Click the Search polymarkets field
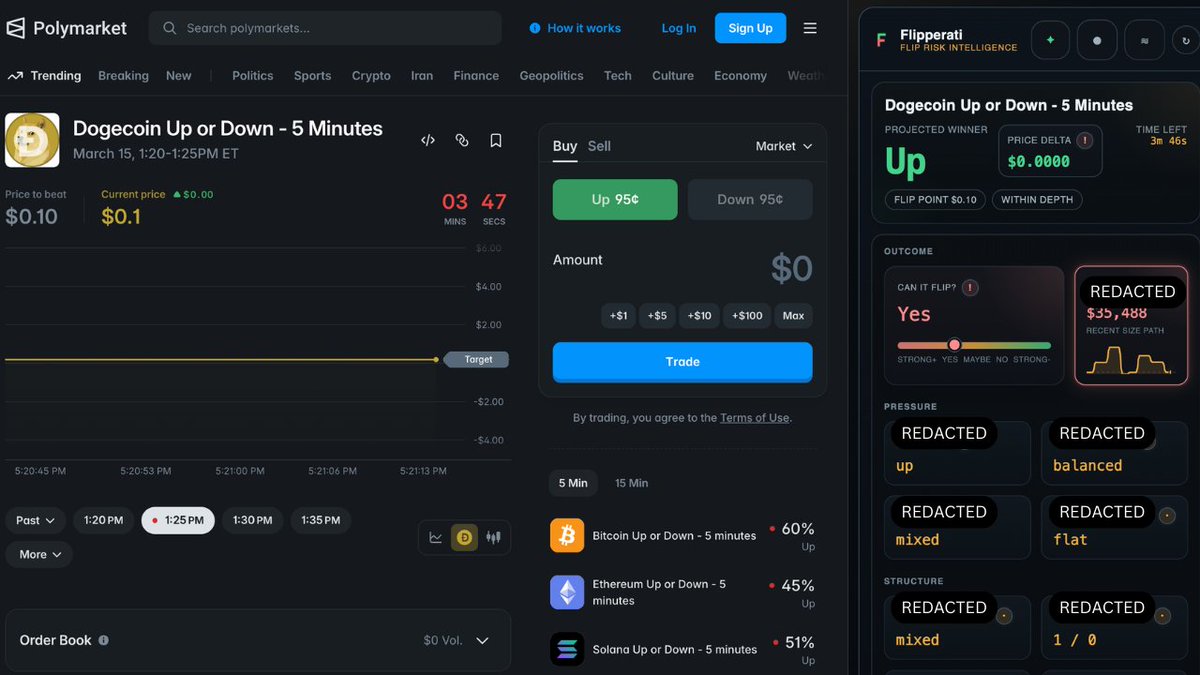The width and height of the screenshot is (1200, 675). click(325, 28)
